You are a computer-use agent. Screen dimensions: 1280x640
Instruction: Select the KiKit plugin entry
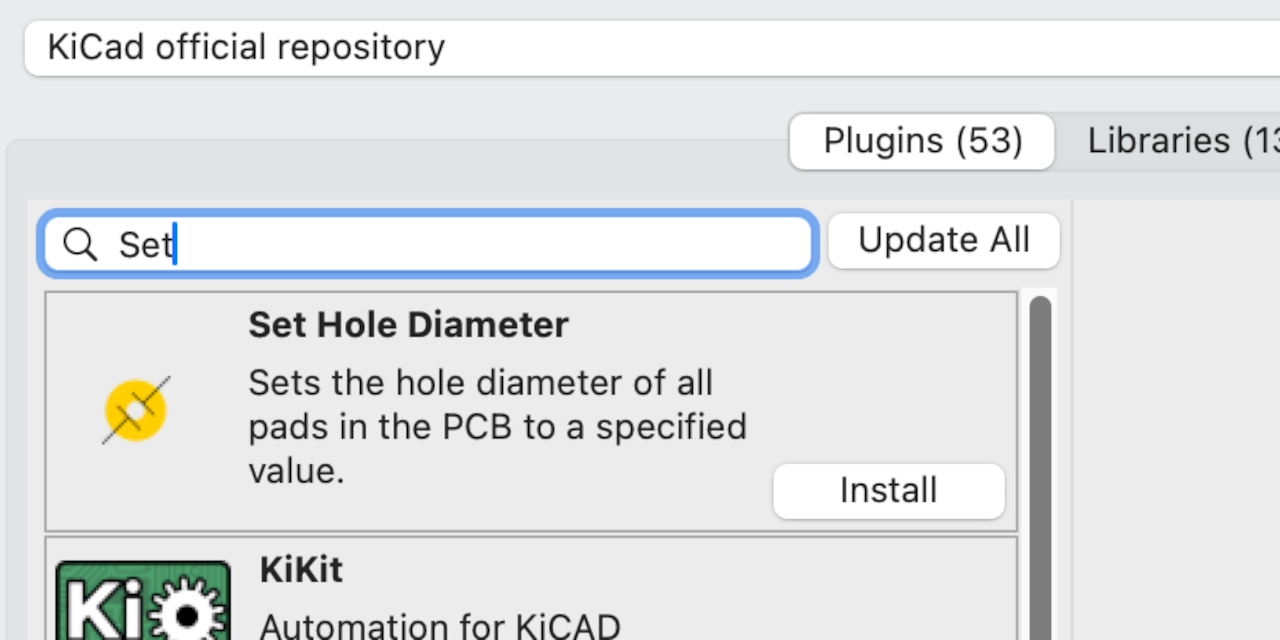(530, 590)
